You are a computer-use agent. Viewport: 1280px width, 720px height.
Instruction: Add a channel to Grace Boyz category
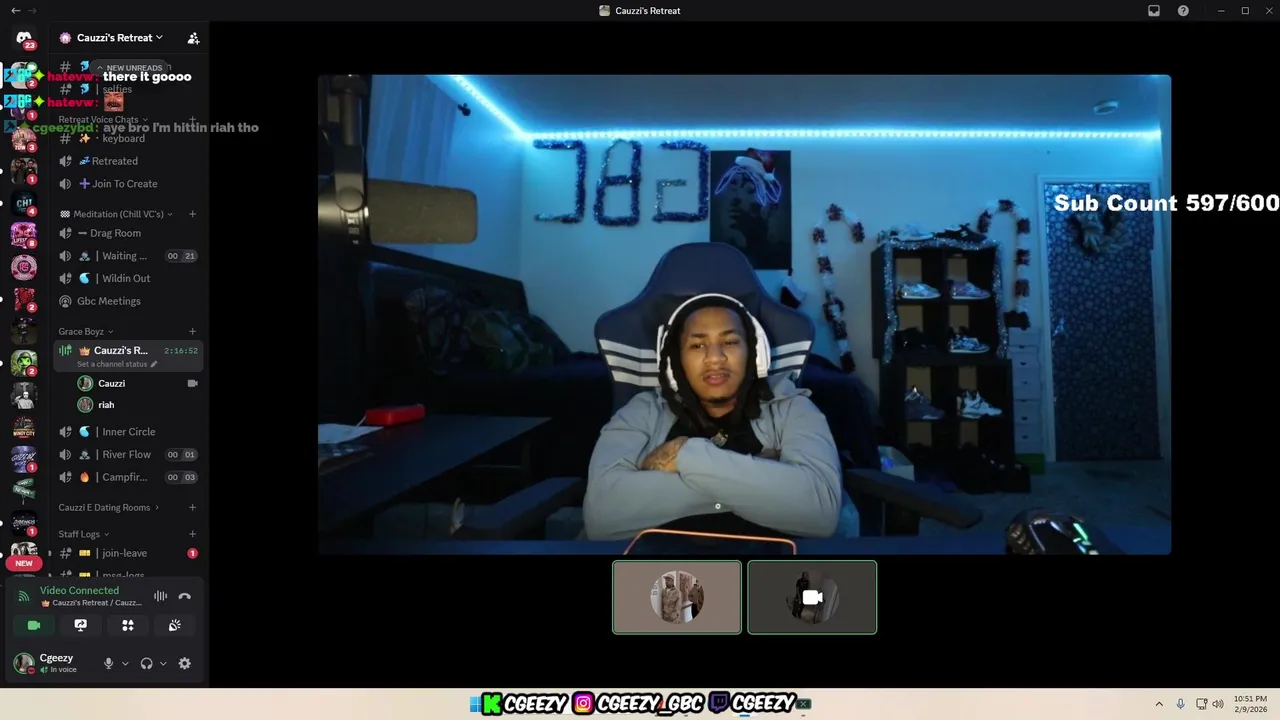(193, 332)
